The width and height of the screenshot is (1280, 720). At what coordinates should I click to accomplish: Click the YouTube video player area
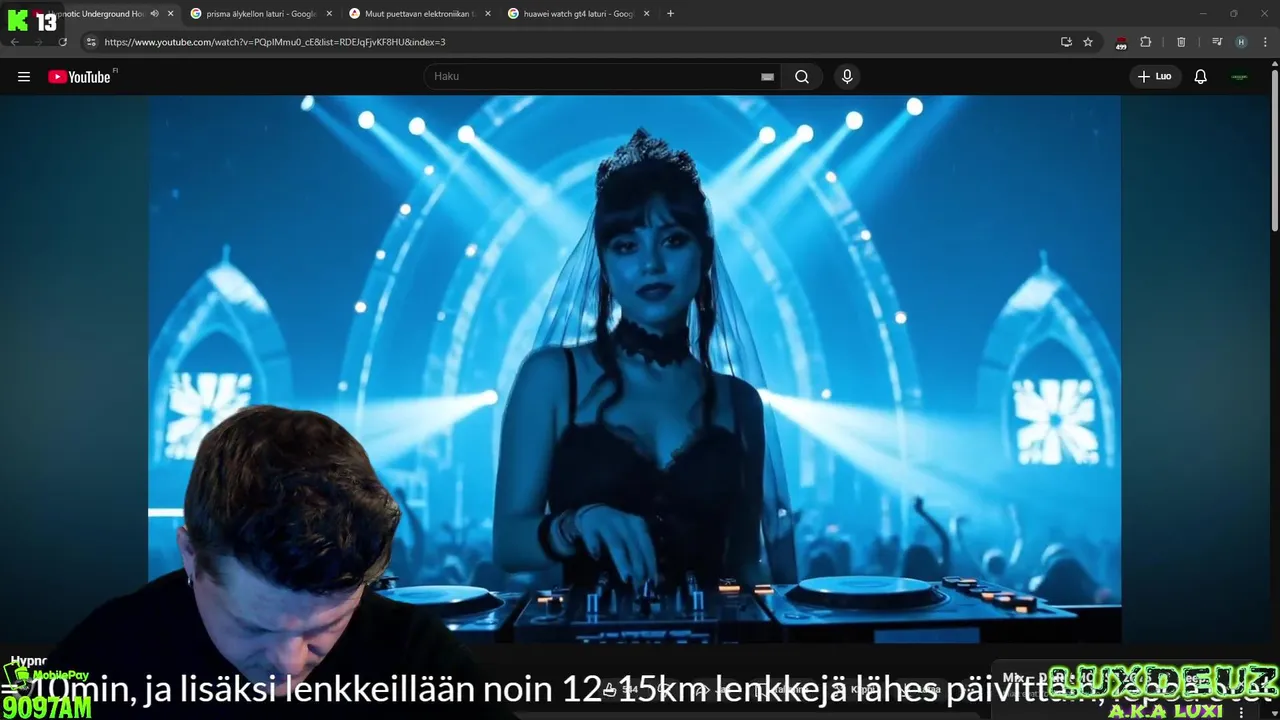coord(634,370)
